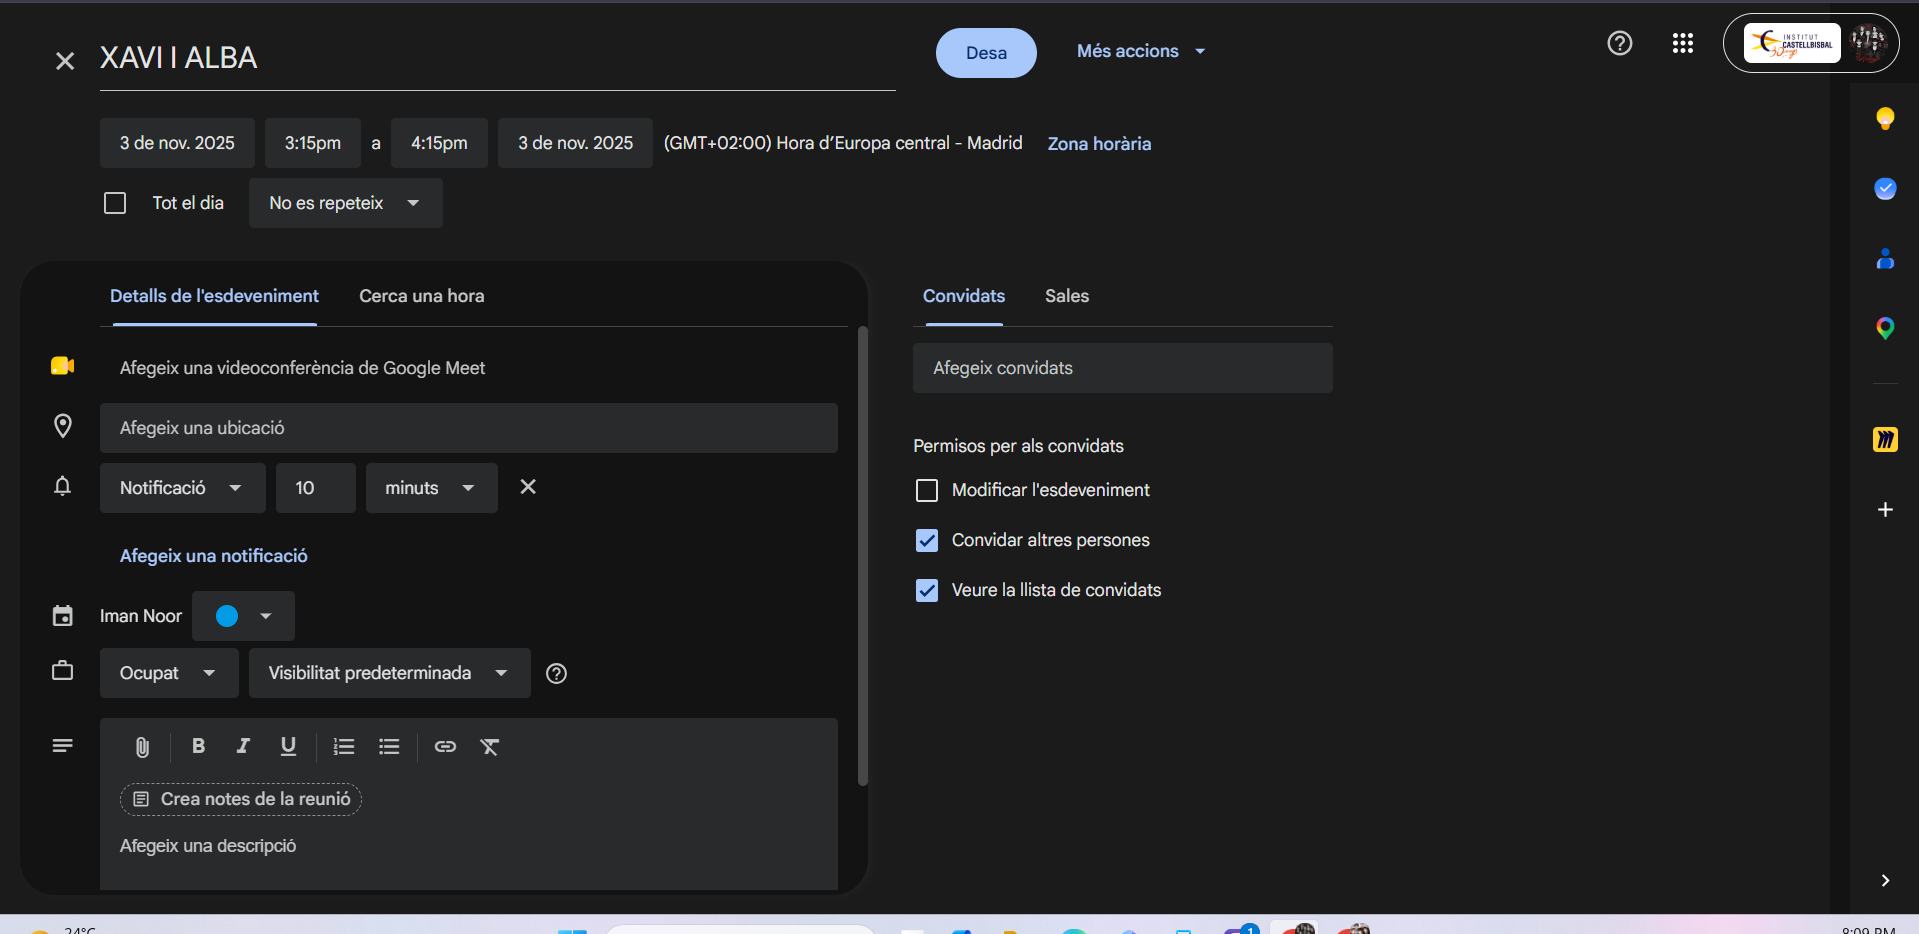Open the Ocupat availability dropdown
This screenshot has width=1919, height=934.
pyautogui.click(x=169, y=673)
